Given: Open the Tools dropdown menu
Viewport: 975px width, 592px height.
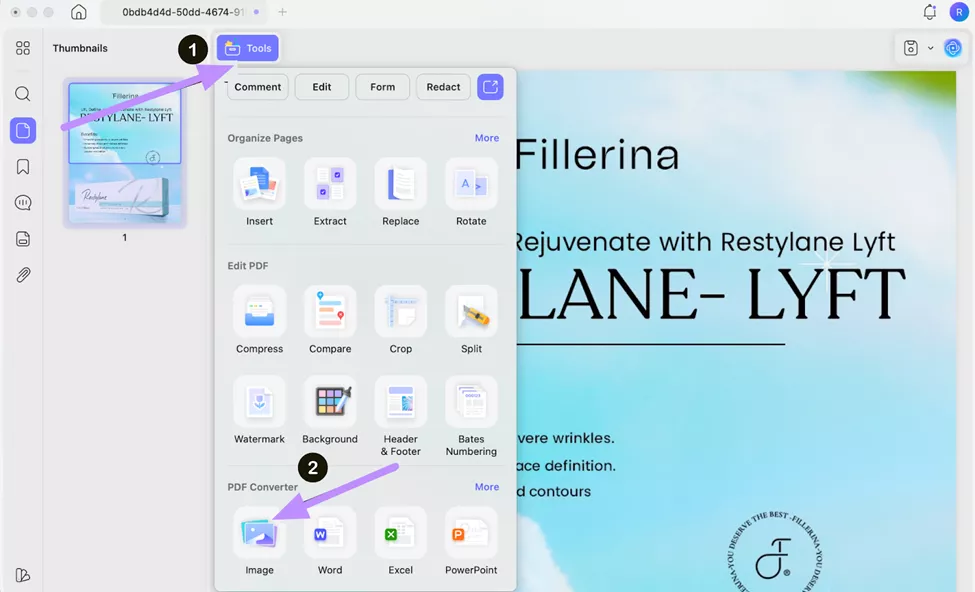Looking at the screenshot, I should coord(248,48).
